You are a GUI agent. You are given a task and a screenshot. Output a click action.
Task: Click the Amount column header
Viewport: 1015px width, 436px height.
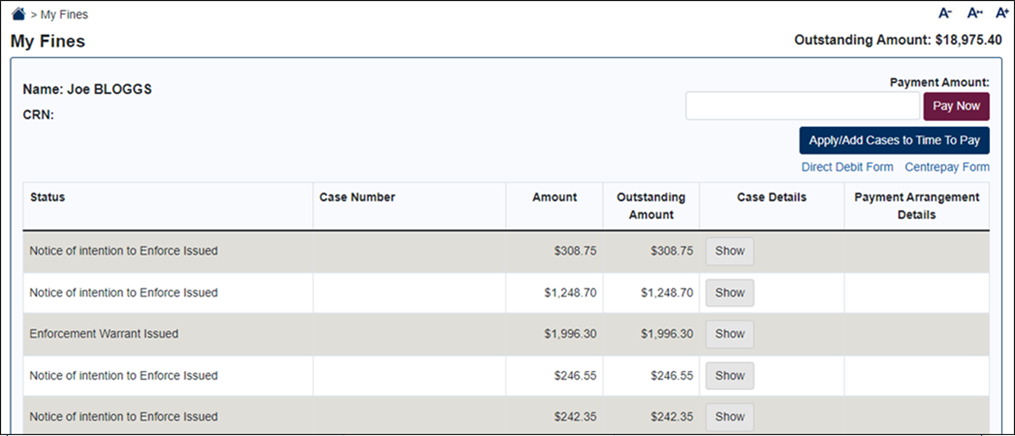[x=554, y=198]
